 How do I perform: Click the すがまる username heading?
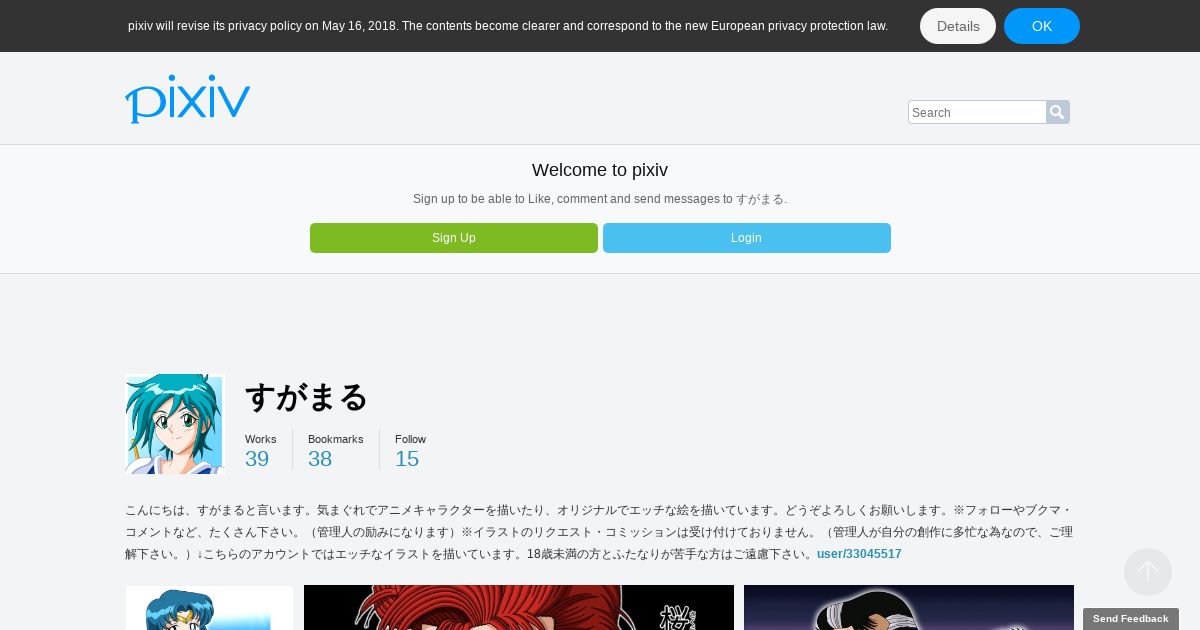(307, 397)
